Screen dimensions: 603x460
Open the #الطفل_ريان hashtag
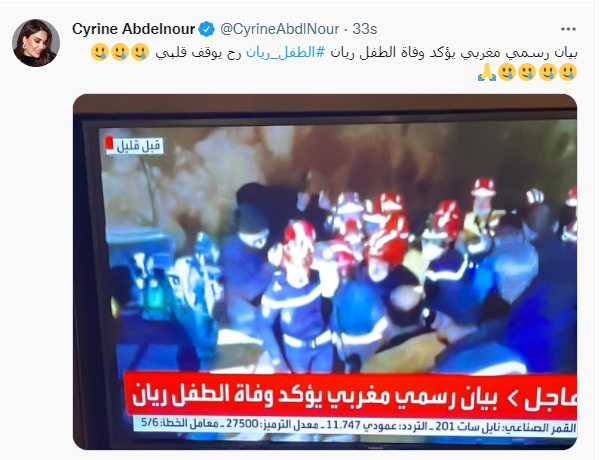[286, 53]
